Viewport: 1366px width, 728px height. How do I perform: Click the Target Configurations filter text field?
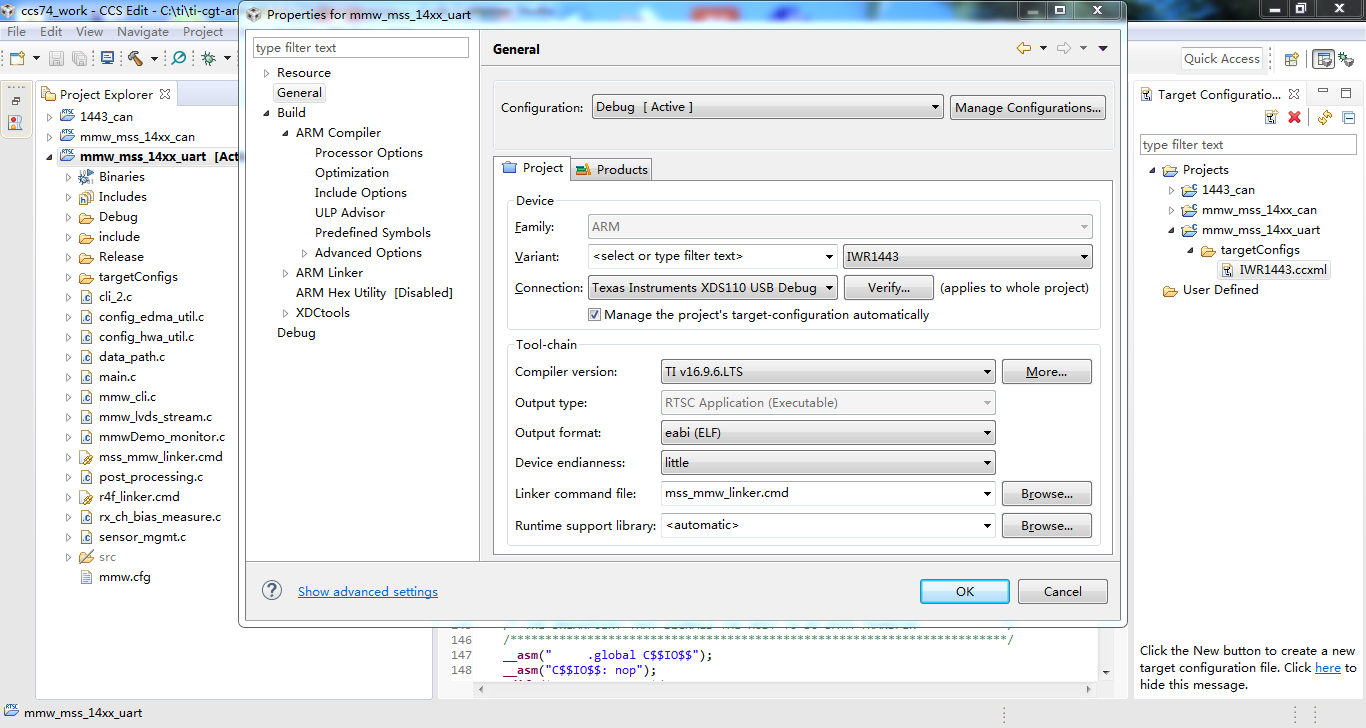tap(1248, 145)
